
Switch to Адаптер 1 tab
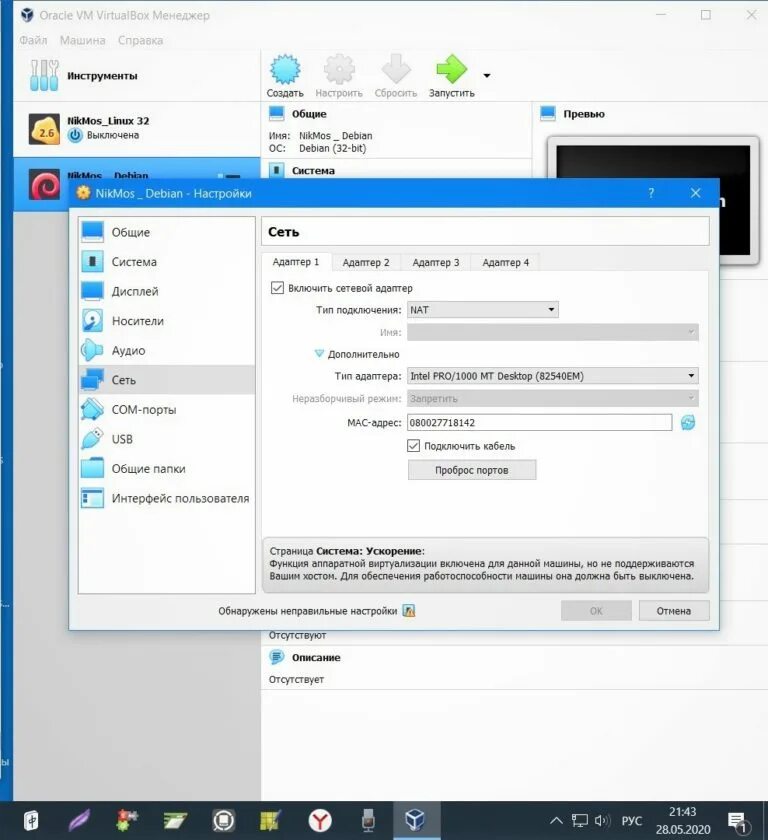tap(296, 262)
